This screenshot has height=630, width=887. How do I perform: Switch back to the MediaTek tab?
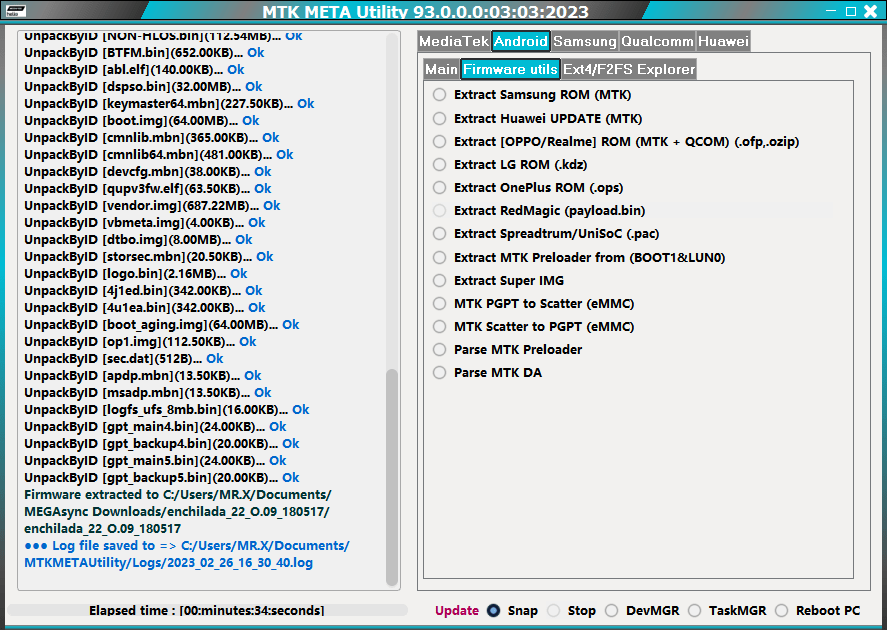click(454, 41)
